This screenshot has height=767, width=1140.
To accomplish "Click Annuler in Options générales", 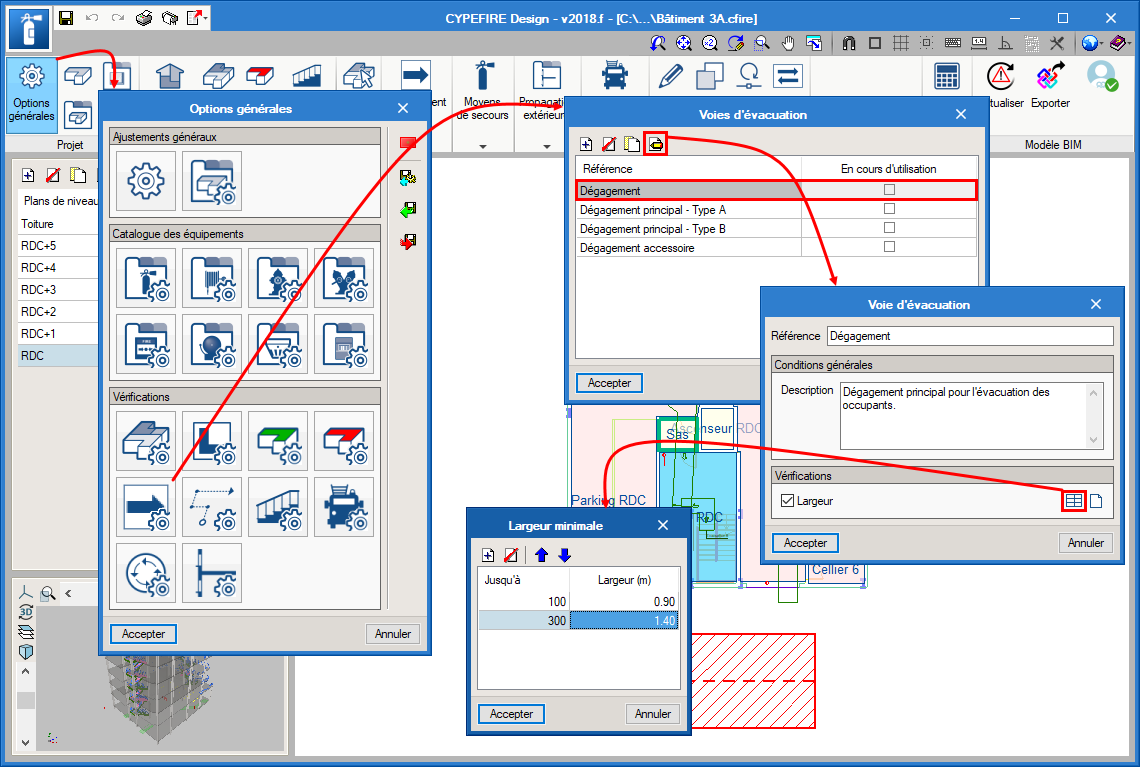I will [393, 634].
